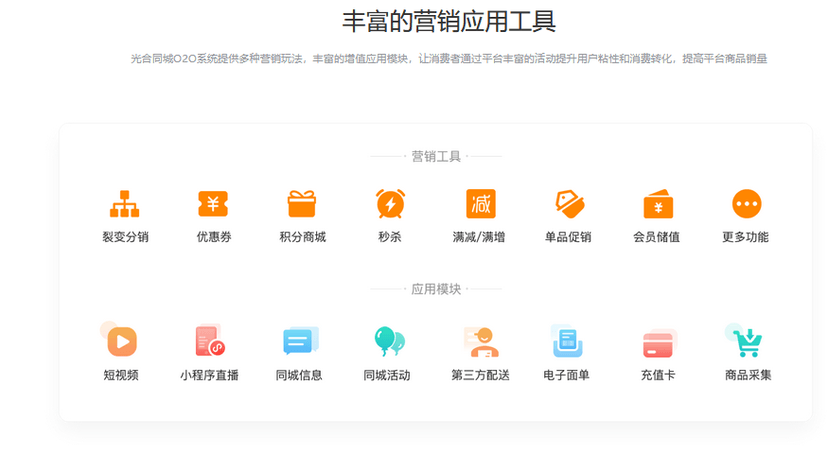Open the 充值卡 label text
This screenshot has height=452, width=828.
pos(658,375)
